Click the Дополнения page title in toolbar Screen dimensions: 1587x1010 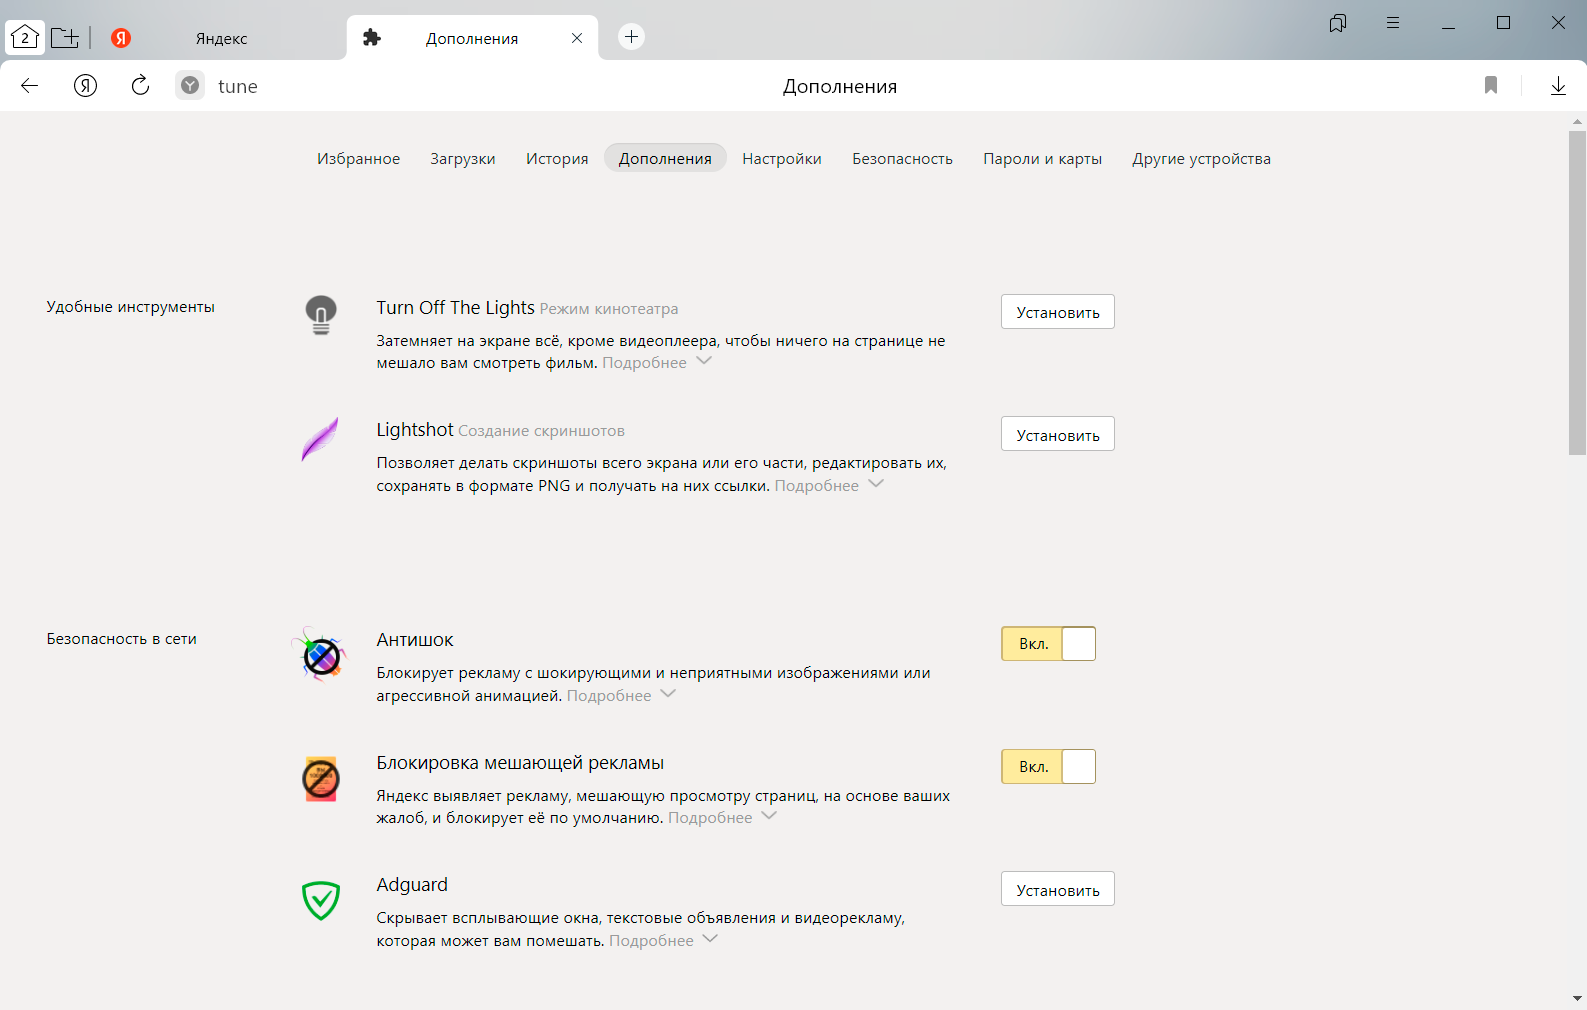coord(840,86)
